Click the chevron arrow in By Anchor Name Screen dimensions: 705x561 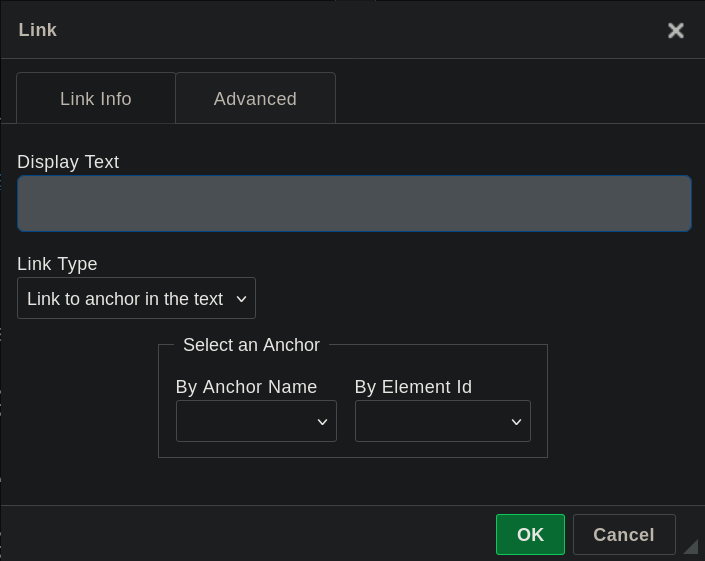point(322,422)
